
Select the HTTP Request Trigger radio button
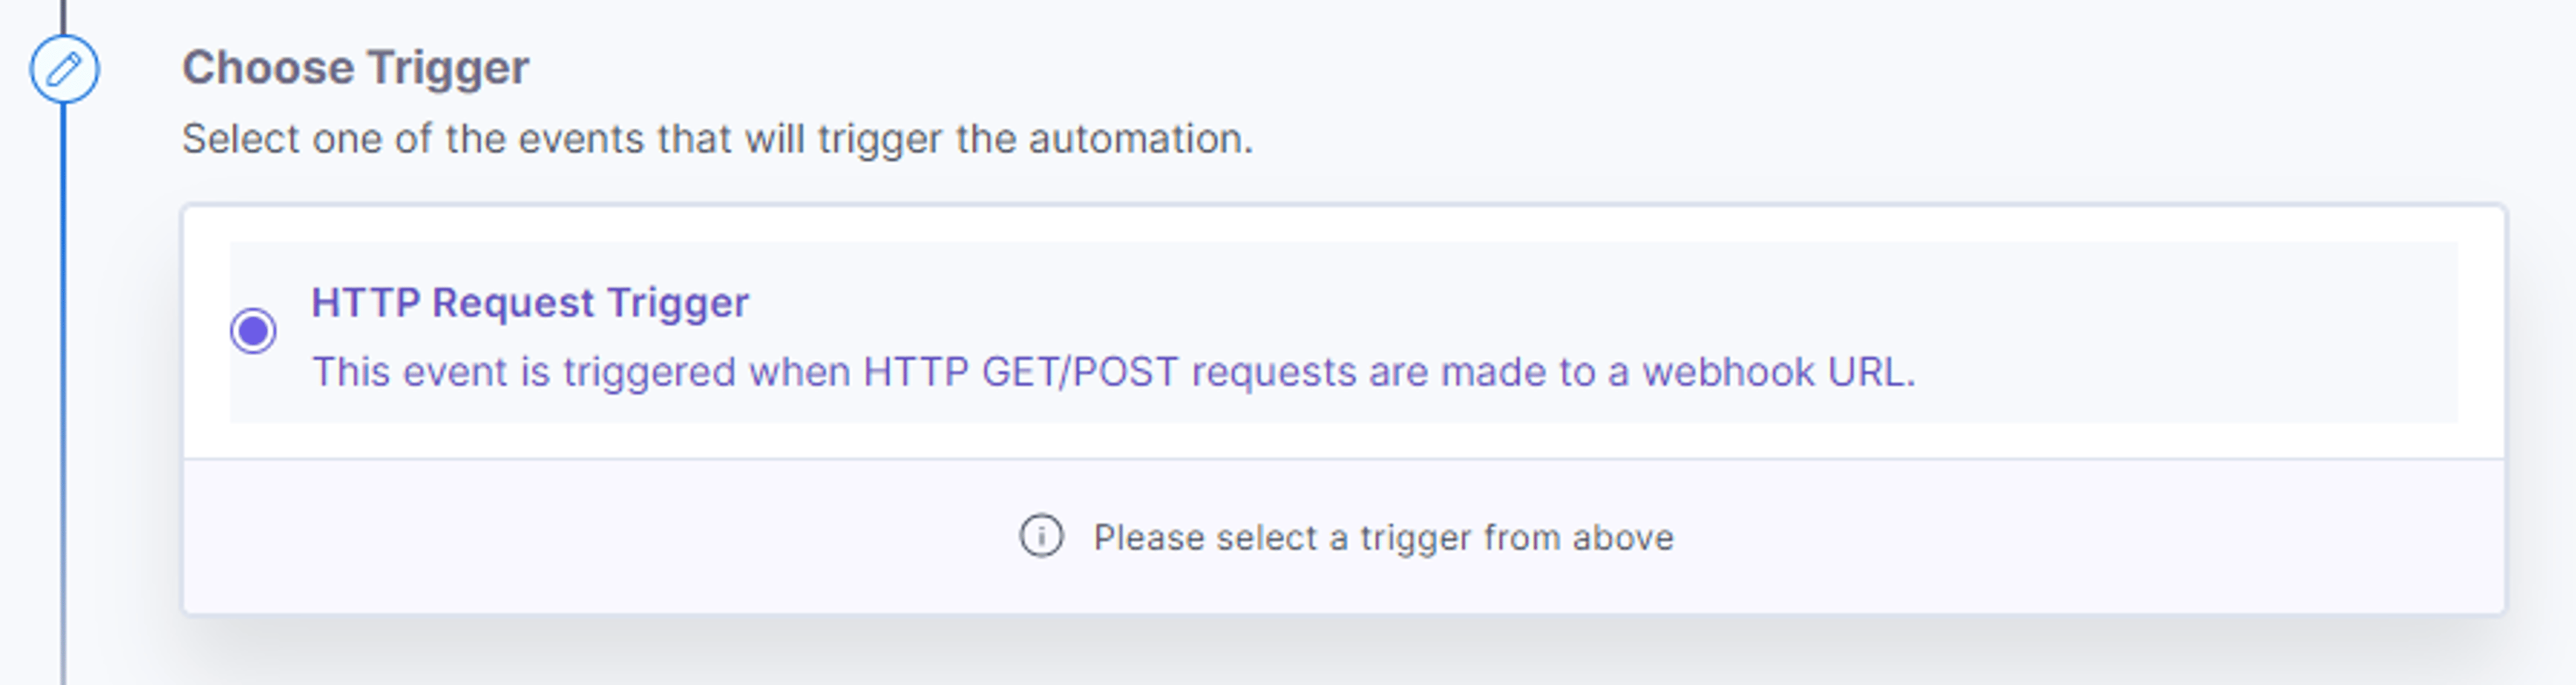[253, 331]
